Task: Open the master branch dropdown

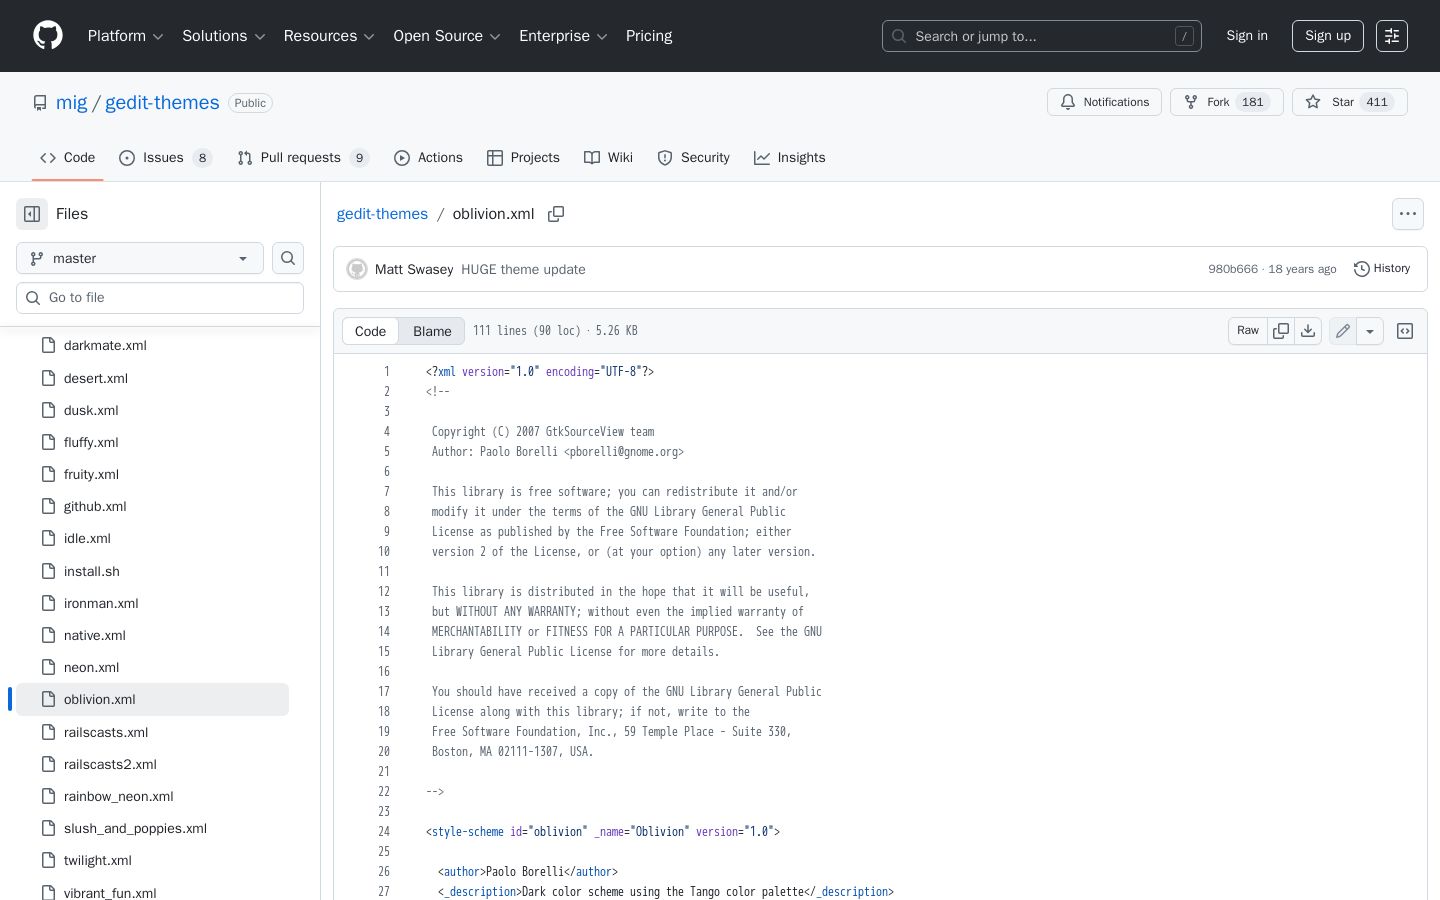Action: 140,258
